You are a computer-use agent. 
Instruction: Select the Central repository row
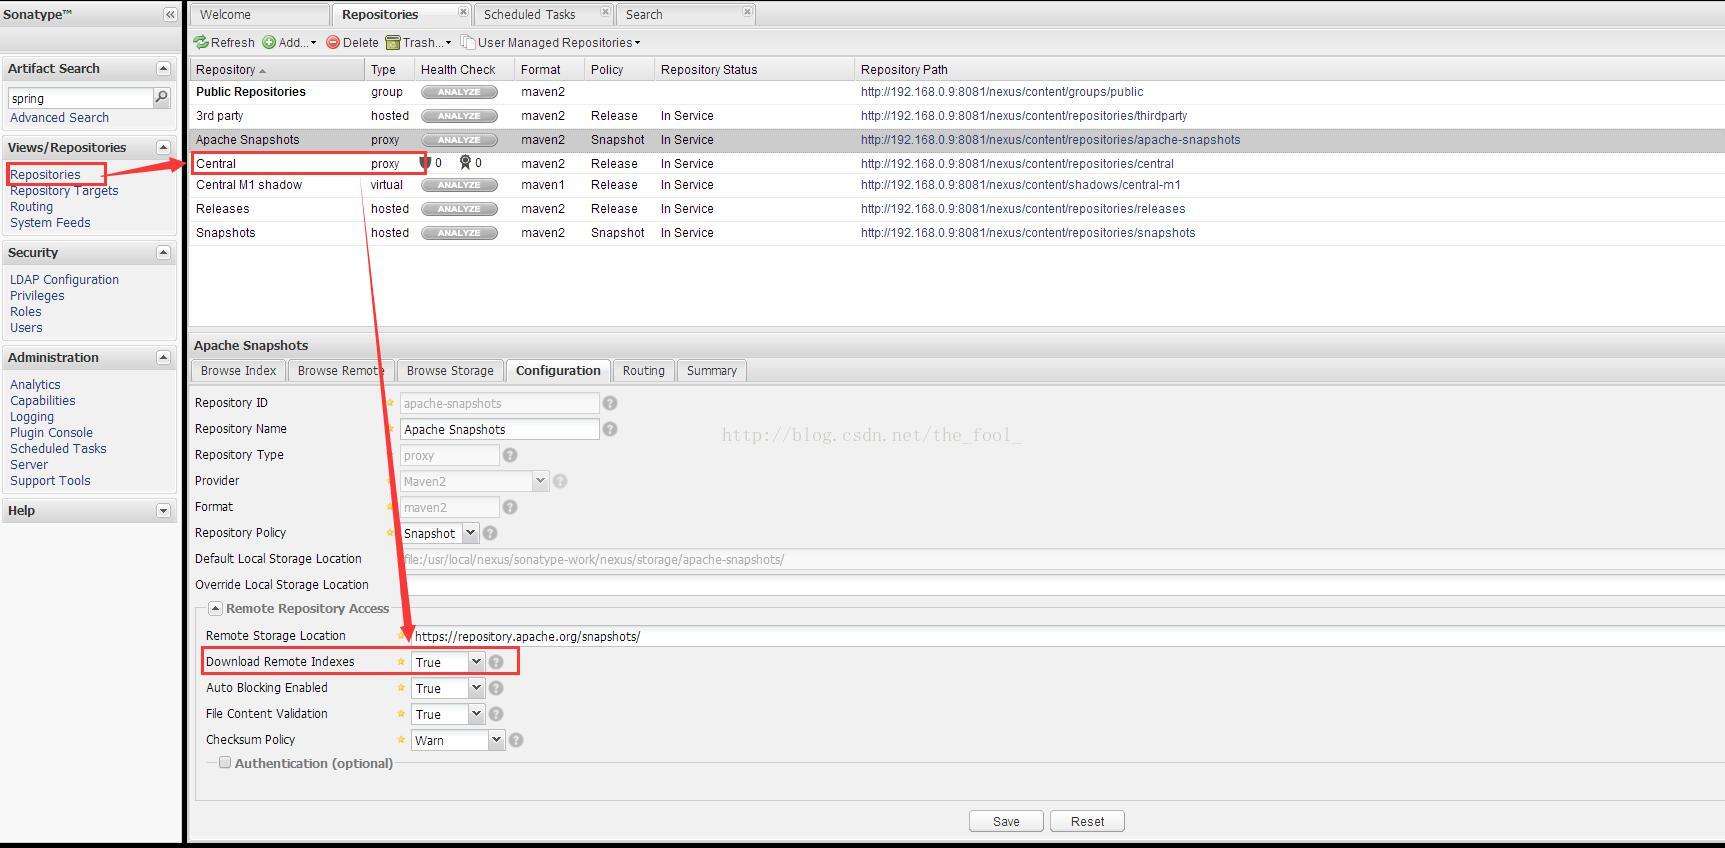[957, 163]
